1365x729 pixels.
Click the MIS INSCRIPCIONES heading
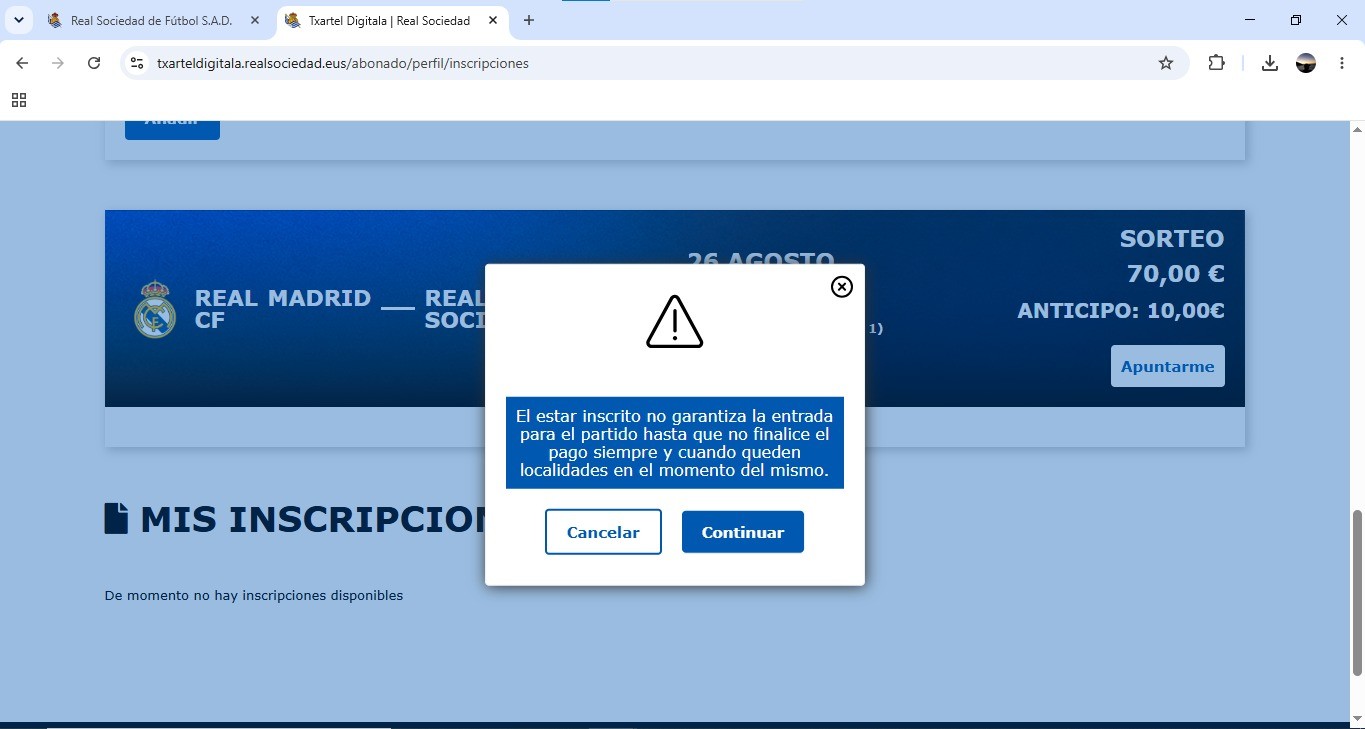[312, 519]
